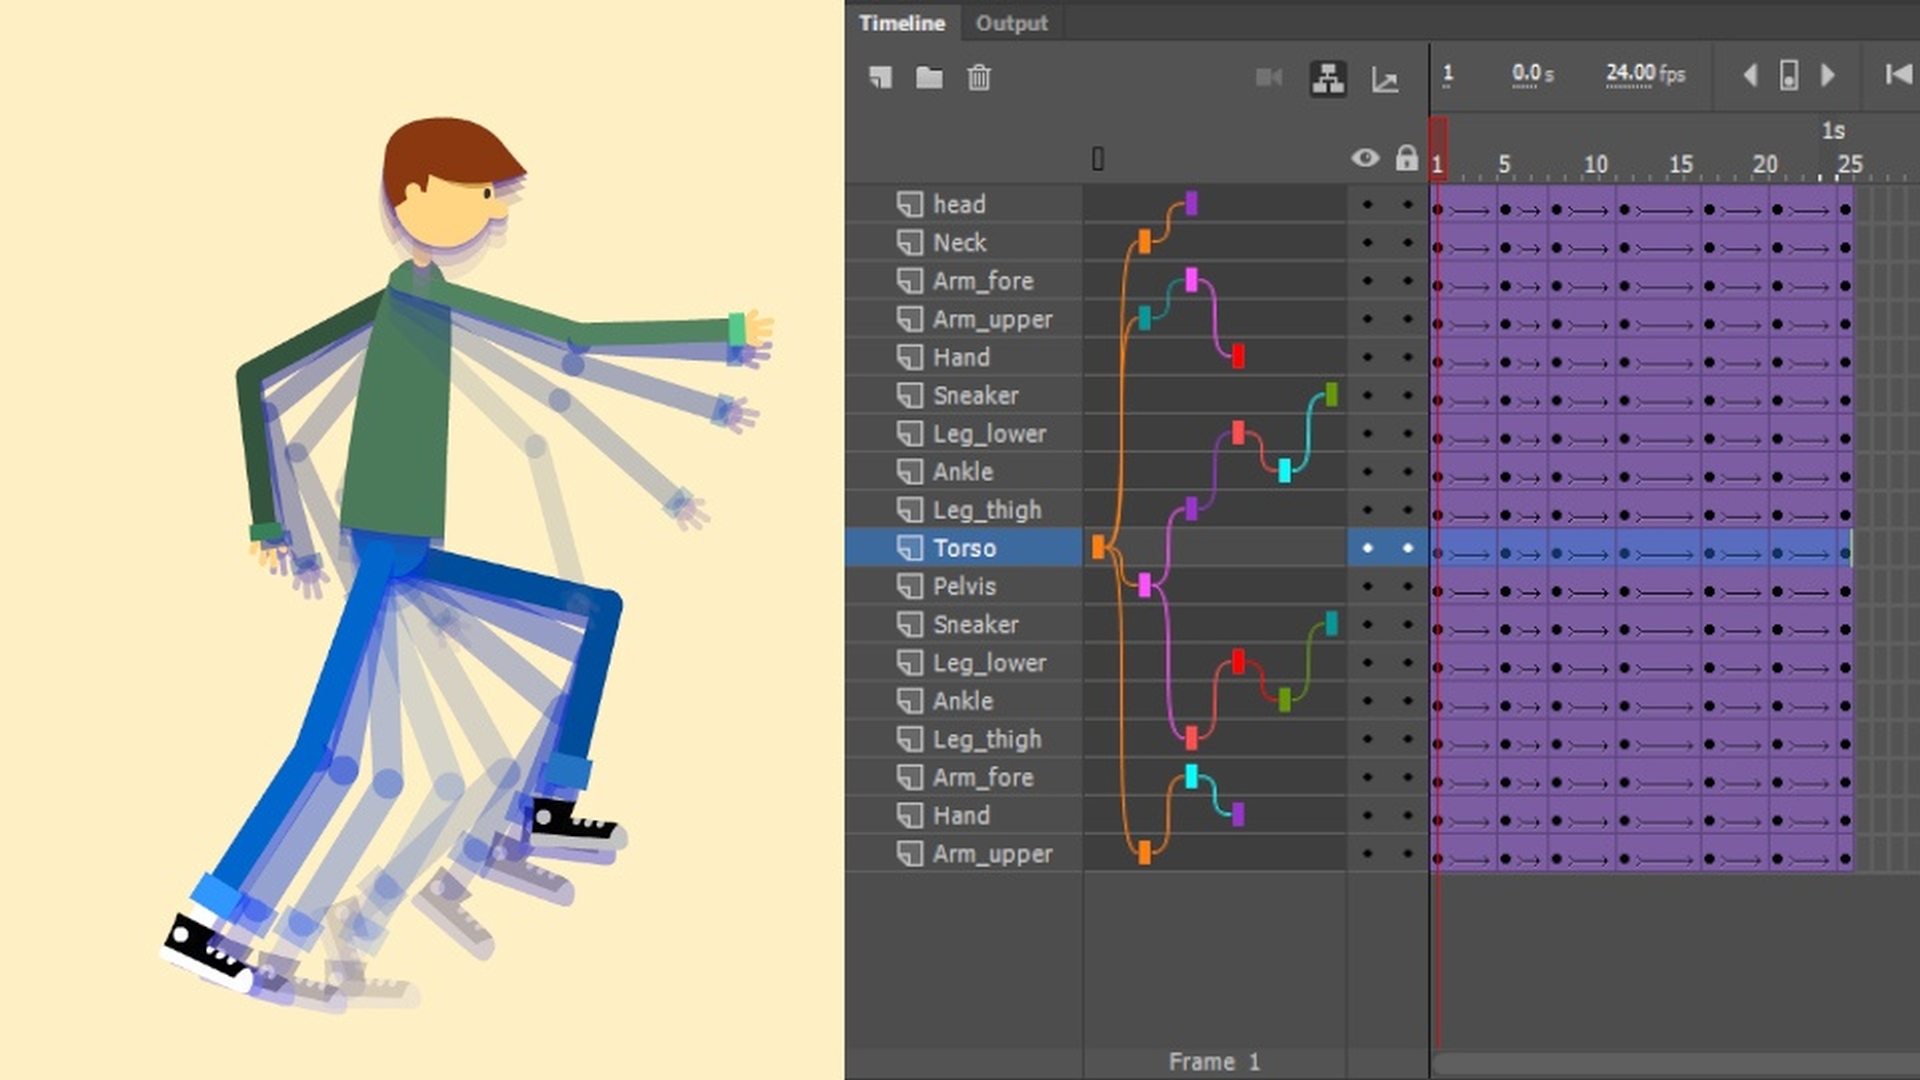The height and width of the screenshot is (1080, 1920).
Task: Open the graph editor icon
Action: pos(1387,78)
